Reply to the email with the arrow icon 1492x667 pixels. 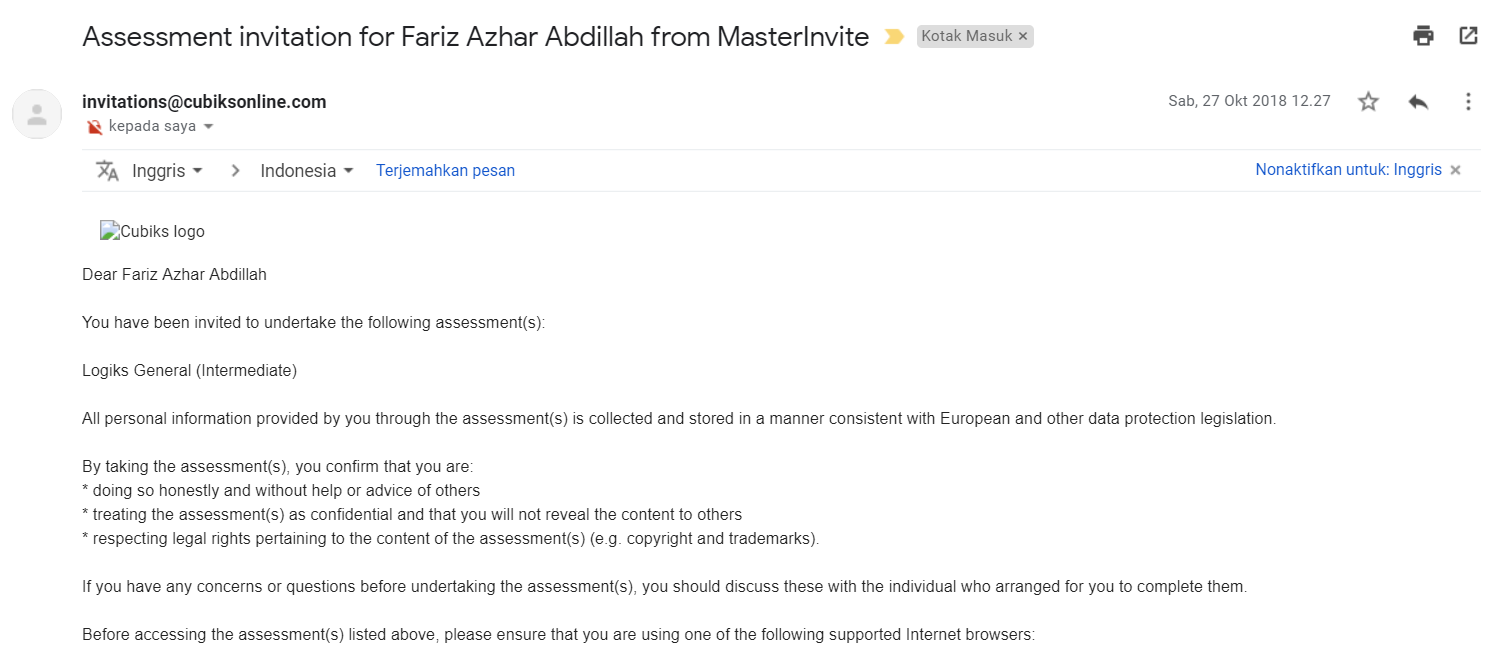[1418, 101]
